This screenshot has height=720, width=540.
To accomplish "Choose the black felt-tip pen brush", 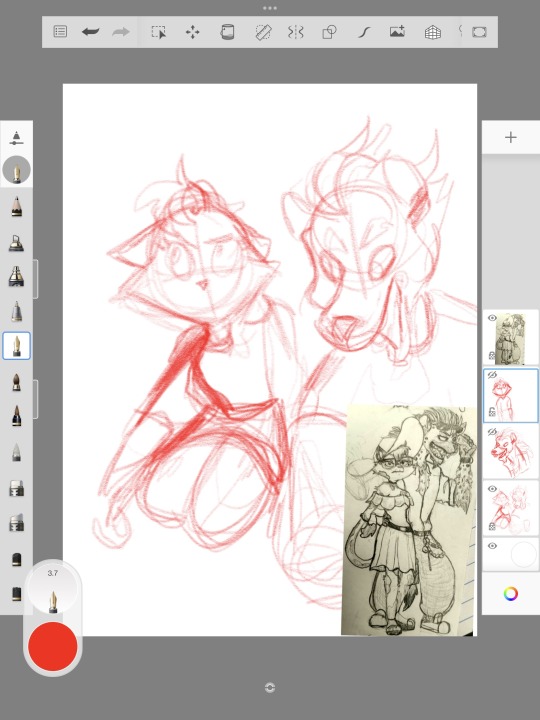I will [x=17, y=416].
